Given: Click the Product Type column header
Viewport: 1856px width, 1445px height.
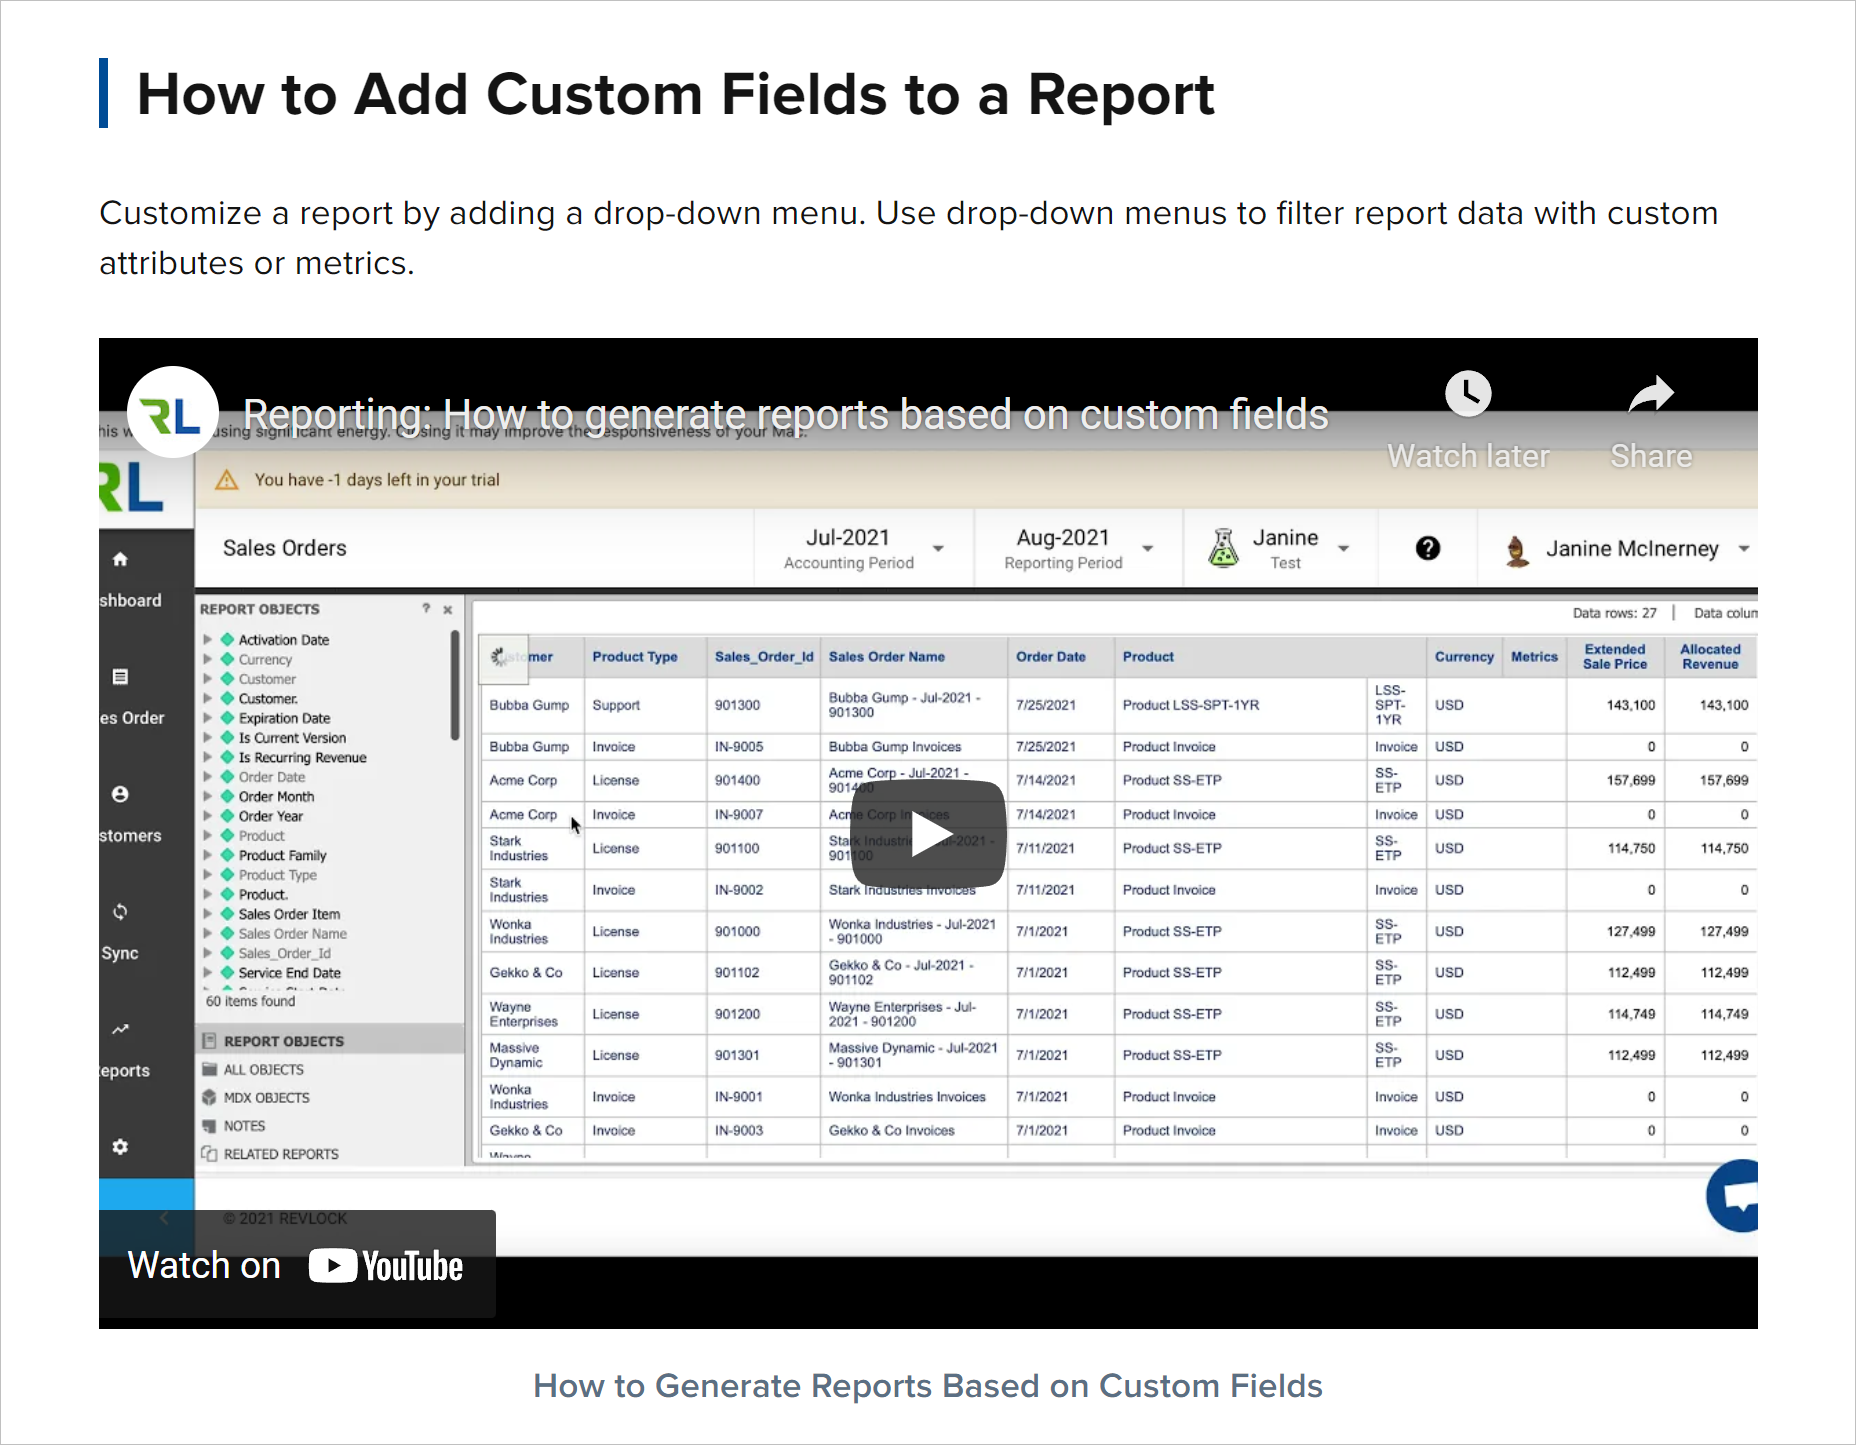Looking at the screenshot, I should [644, 657].
